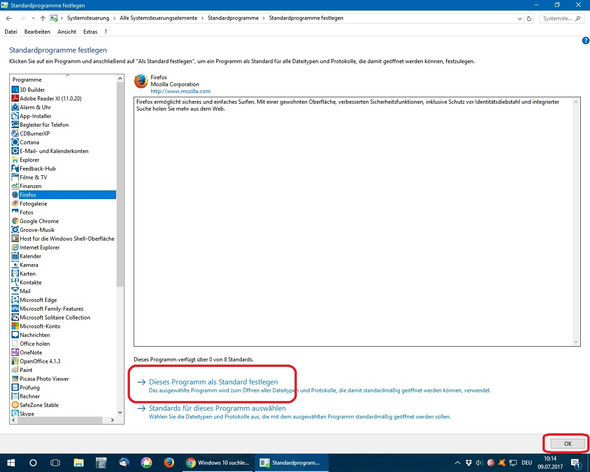Click the Internet Explorer list icon
This screenshot has height=472, width=590.
coord(15,247)
